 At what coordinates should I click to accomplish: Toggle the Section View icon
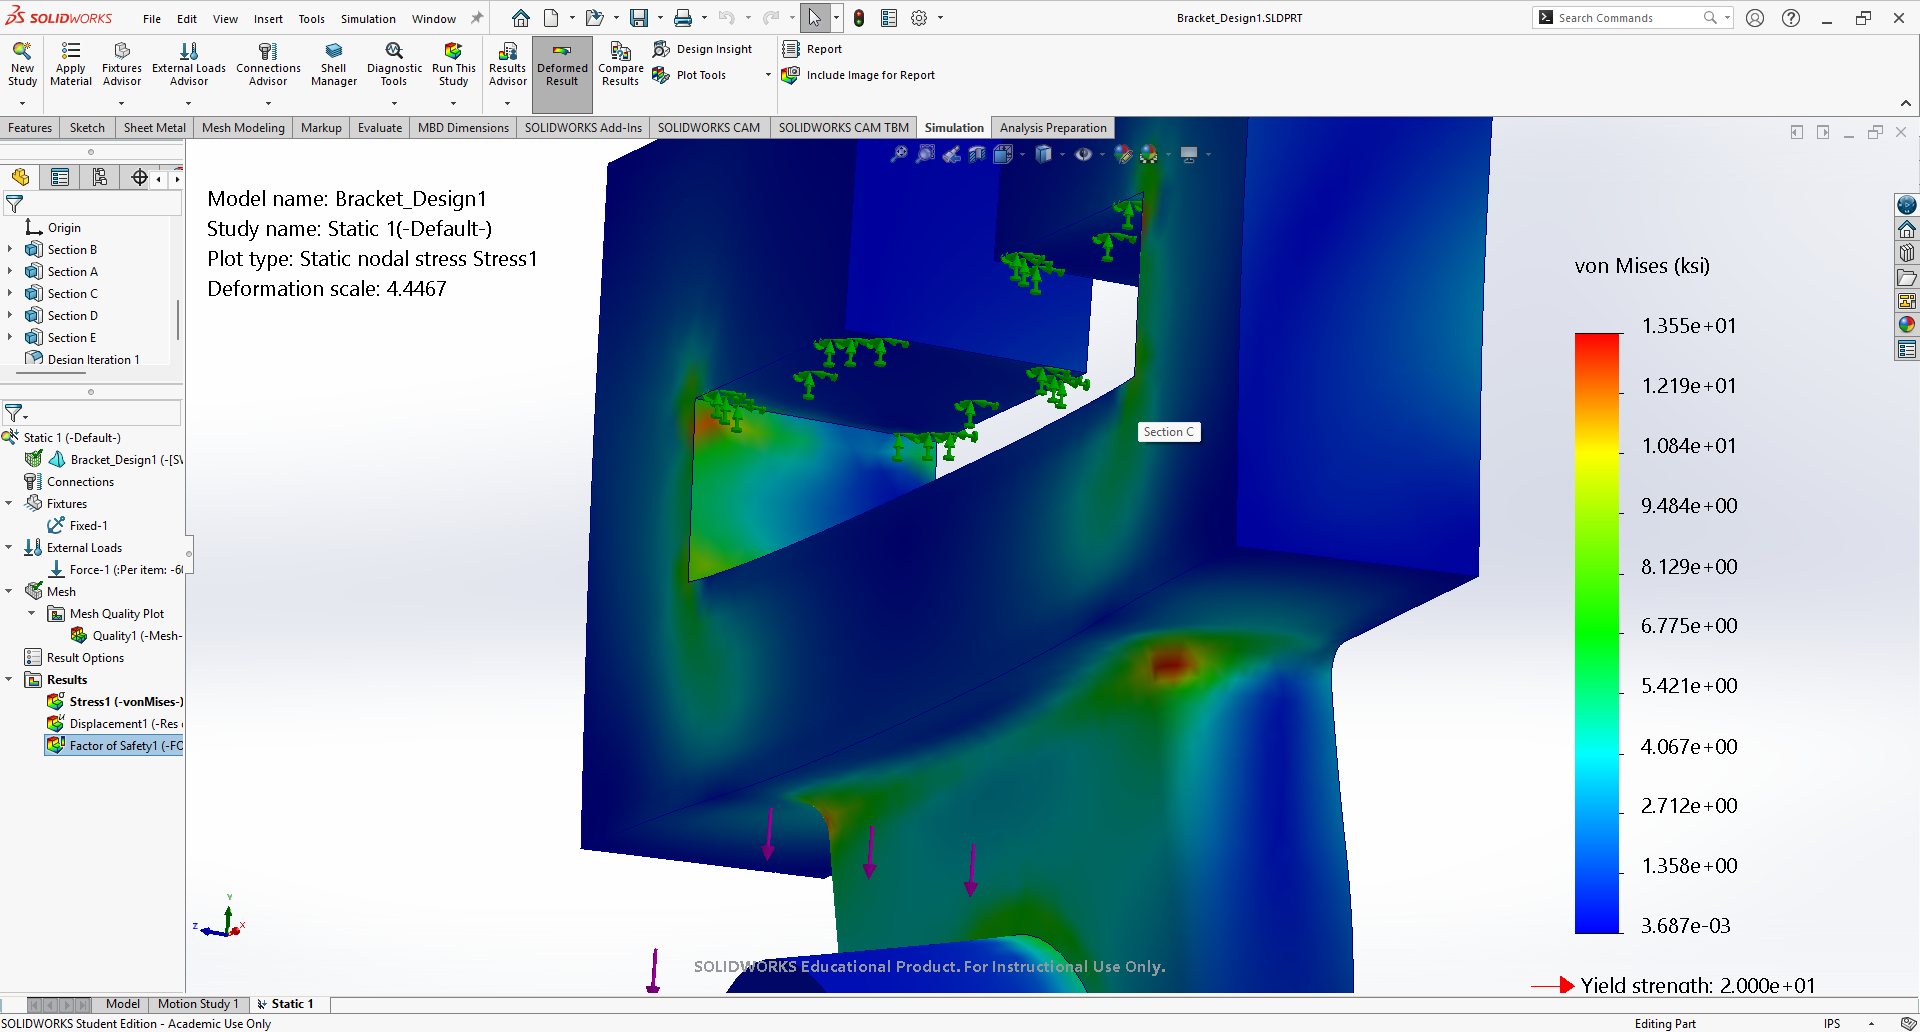coord(977,154)
